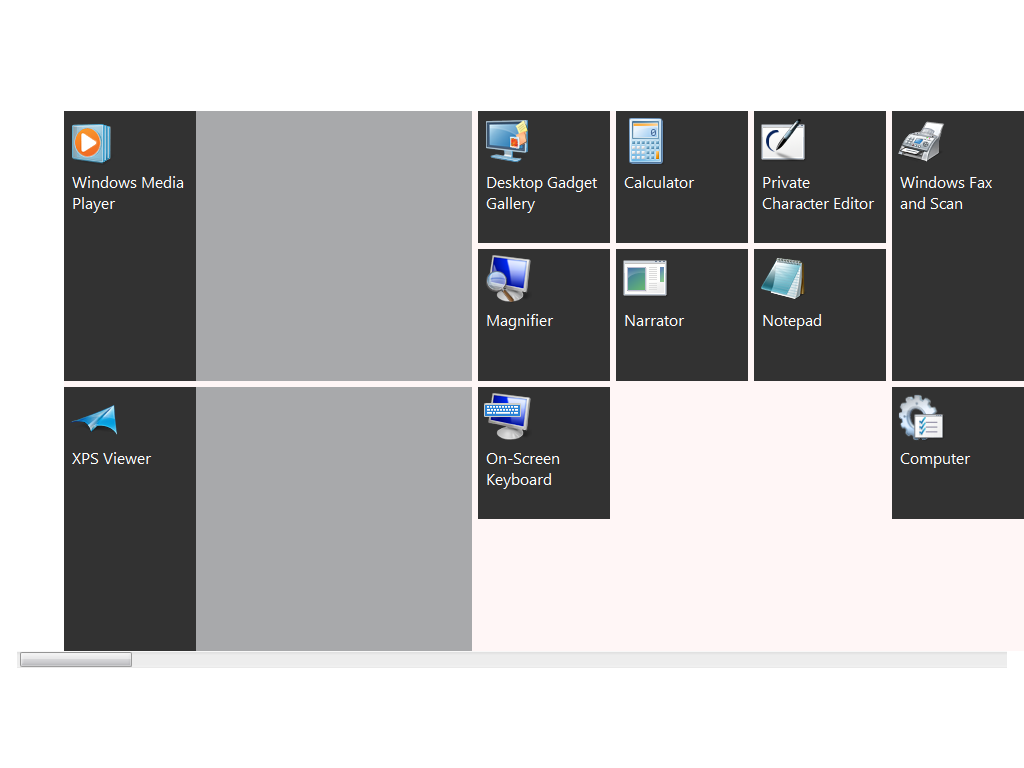This screenshot has width=1024, height=768.
Task: Click the "Calculator" tile label
Action: tap(659, 183)
